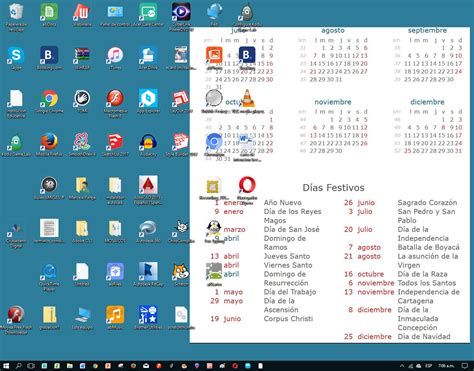This screenshot has width=474, height=371.
Task: Open the WinRAR desktop shortcut
Action: tap(82, 55)
